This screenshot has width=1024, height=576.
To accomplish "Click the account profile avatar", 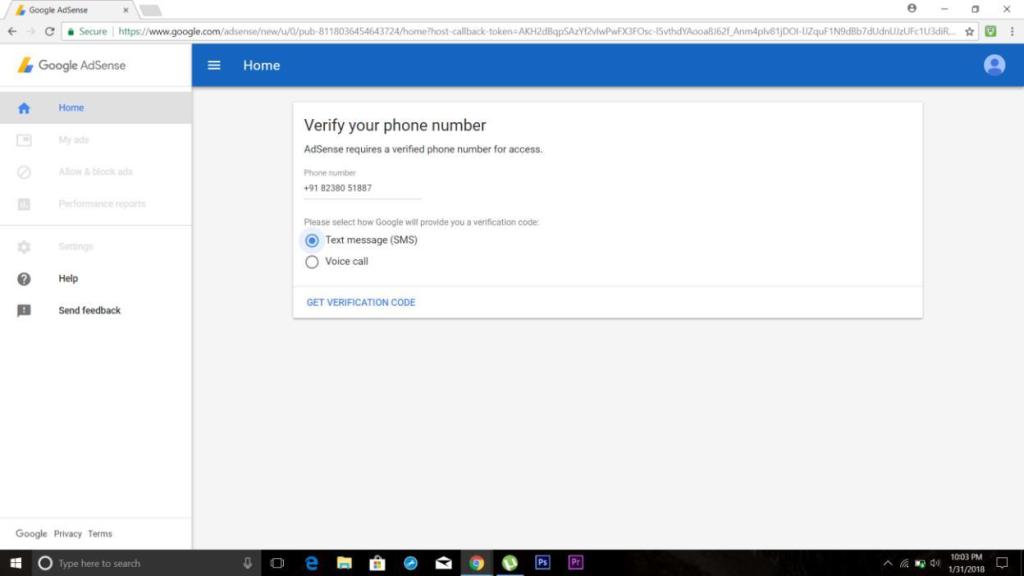I will [x=994, y=65].
